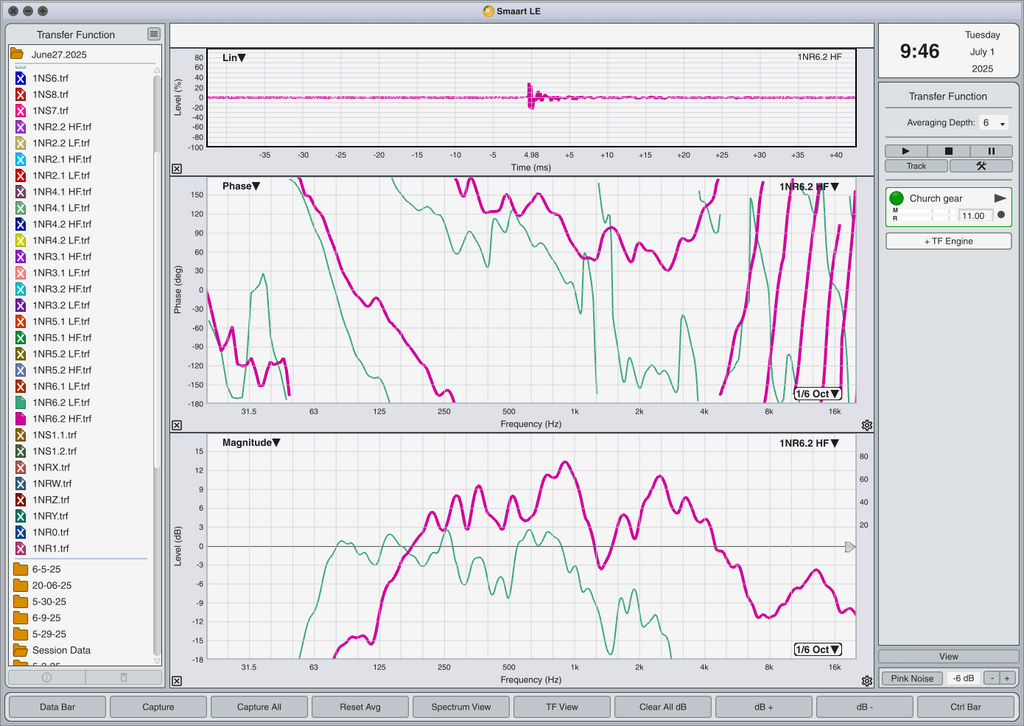Click the 11.00 delay value field
This screenshot has width=1024, height=726.
click(975, 216)
